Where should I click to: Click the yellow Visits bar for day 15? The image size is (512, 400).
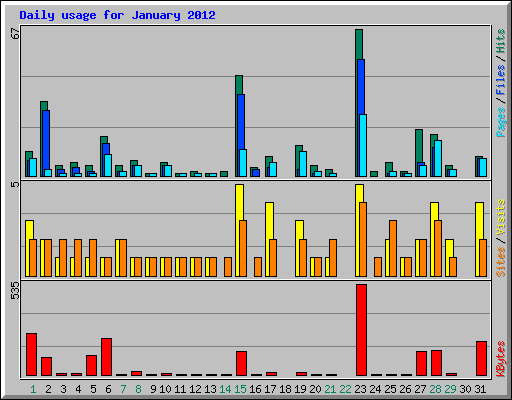click(x=239, y=202)
